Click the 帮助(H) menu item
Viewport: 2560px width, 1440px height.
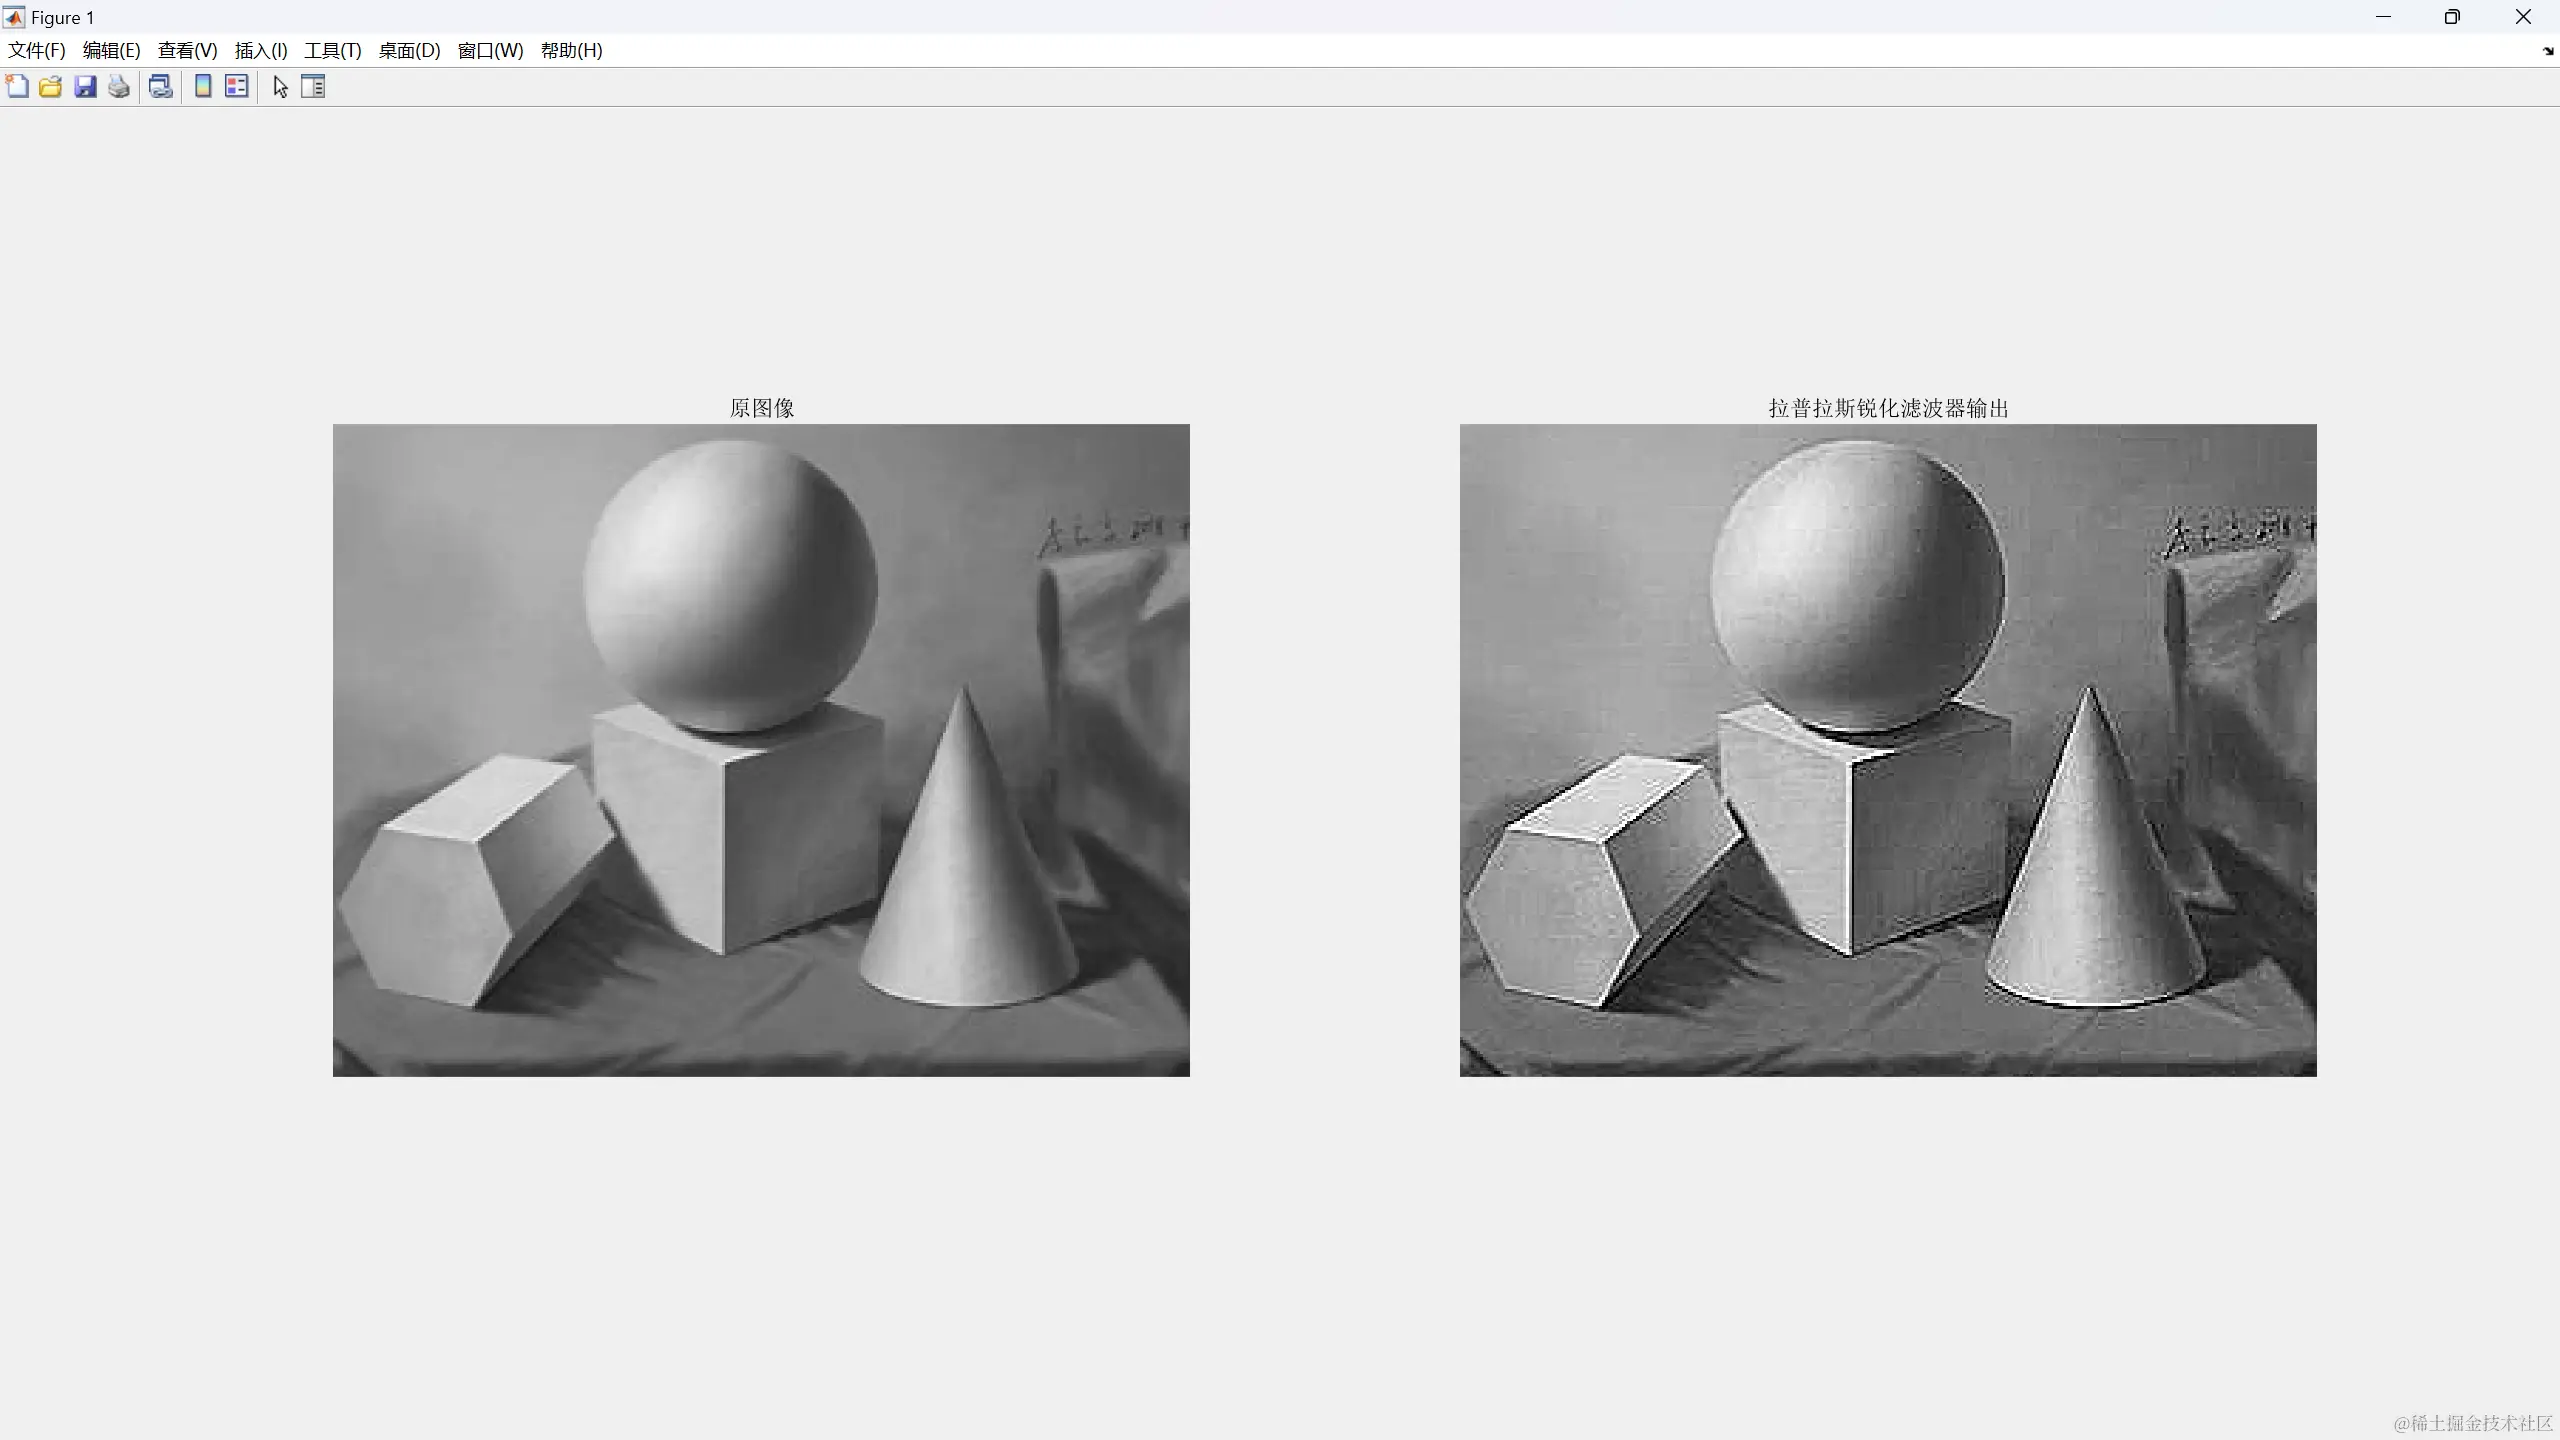pos(571,51)
